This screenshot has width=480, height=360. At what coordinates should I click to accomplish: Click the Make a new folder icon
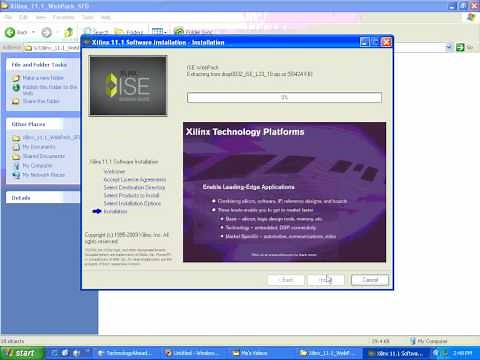pyautogui.click(x=16, y=78)
